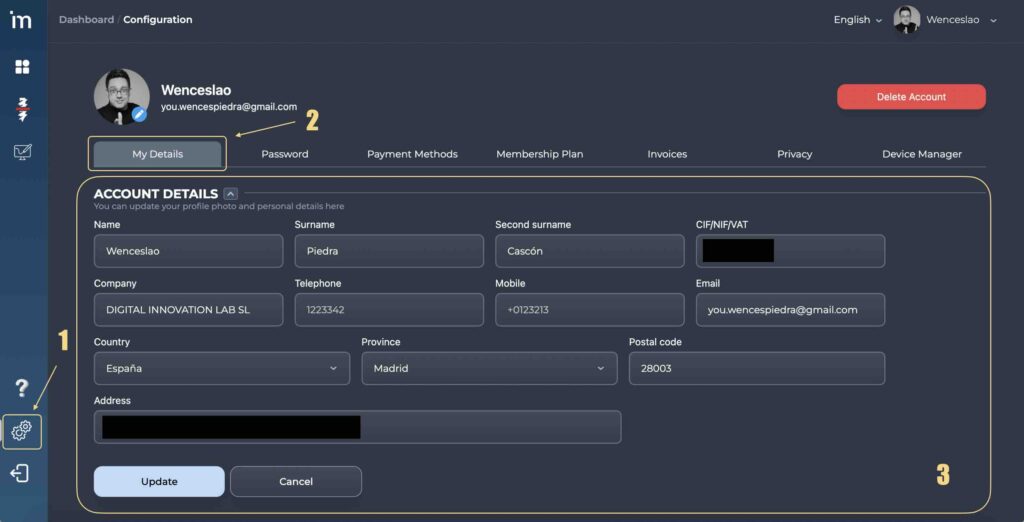Expand the Wenceslao user menu
The image size is (1024, 522).
point(961,20)
